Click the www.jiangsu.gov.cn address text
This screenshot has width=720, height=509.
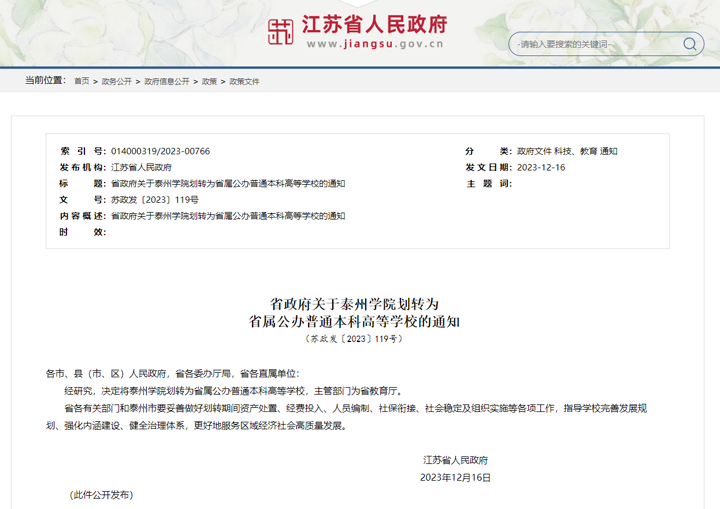tap(375, 45)
